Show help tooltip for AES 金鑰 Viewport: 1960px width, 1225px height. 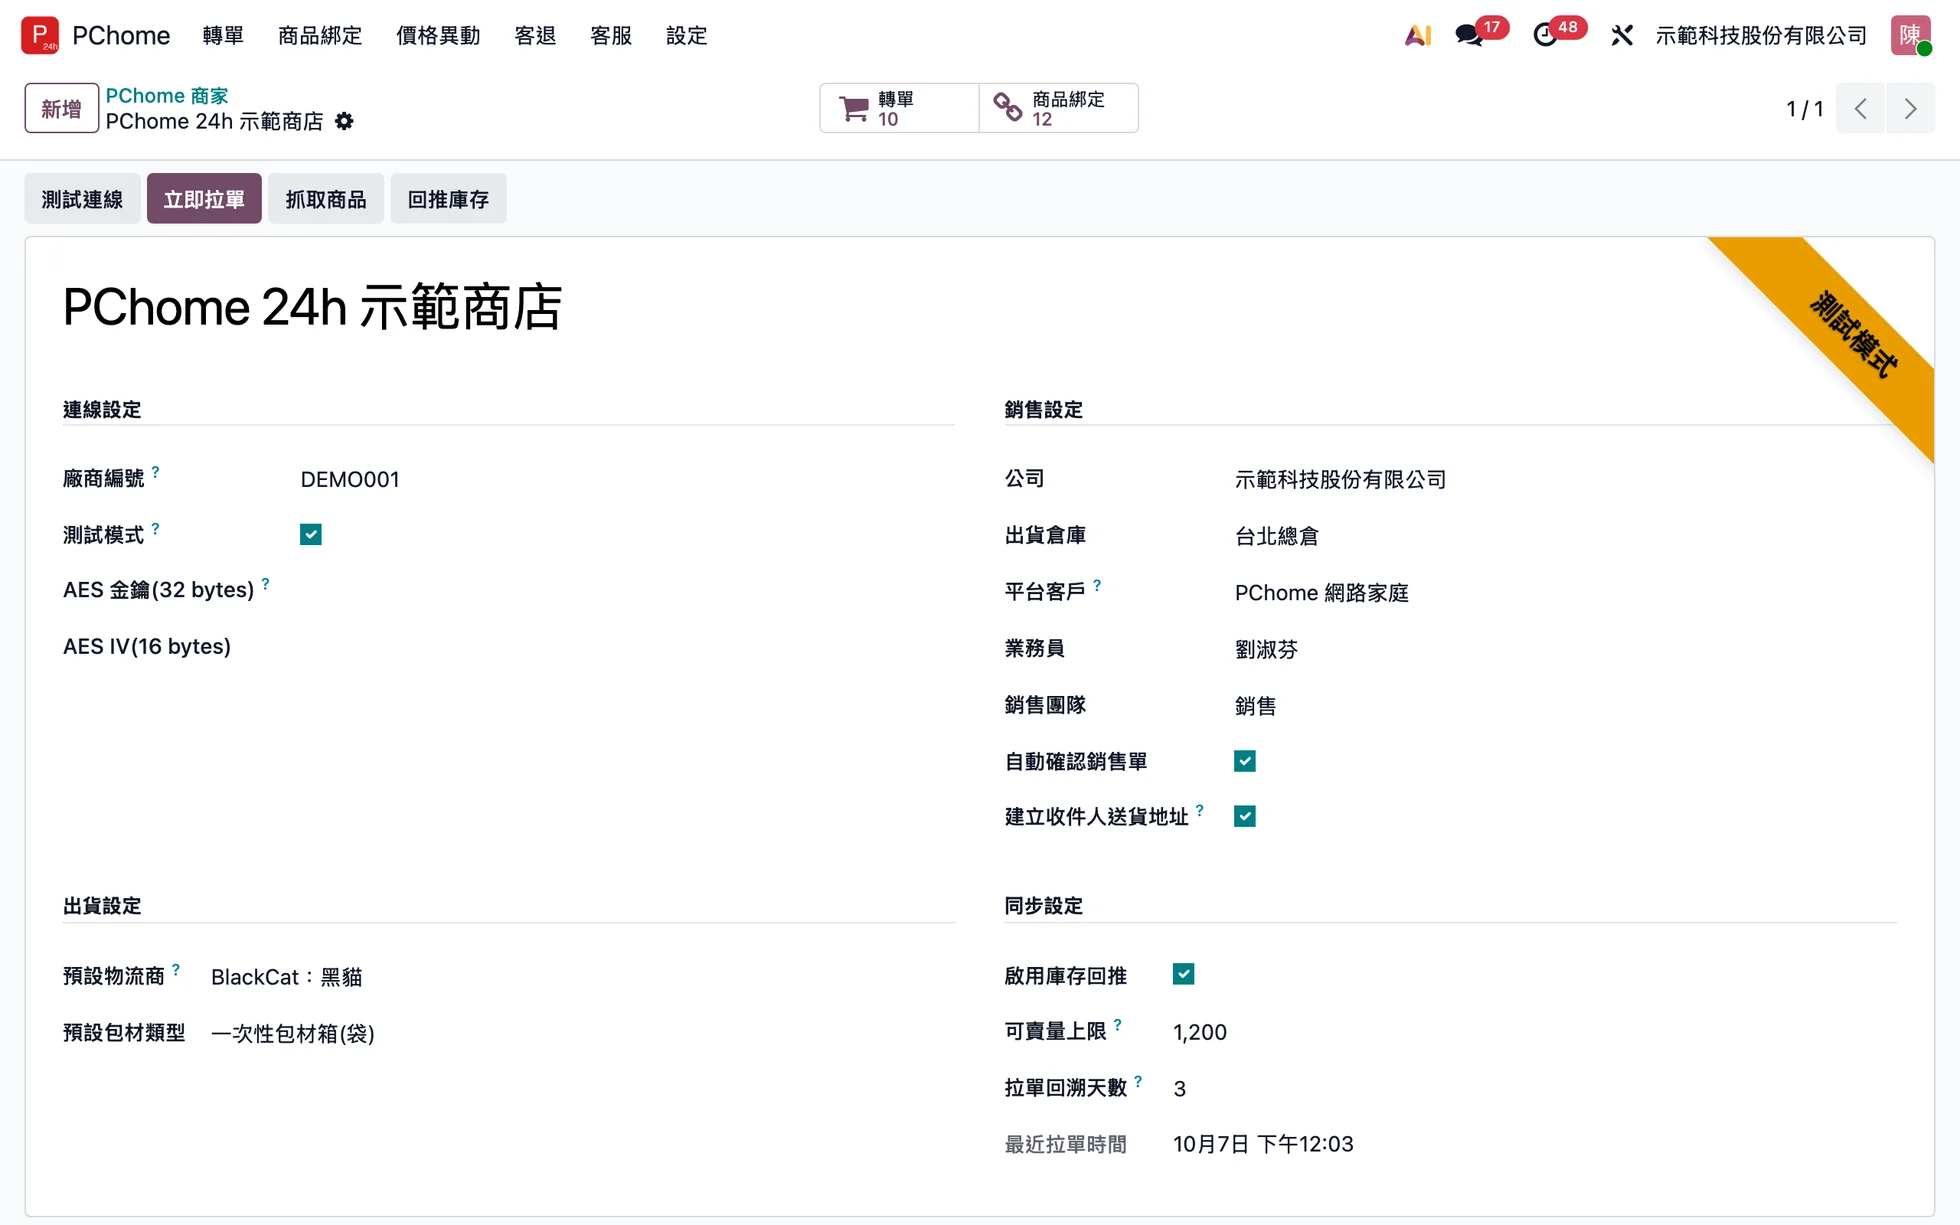pos(265,583)
